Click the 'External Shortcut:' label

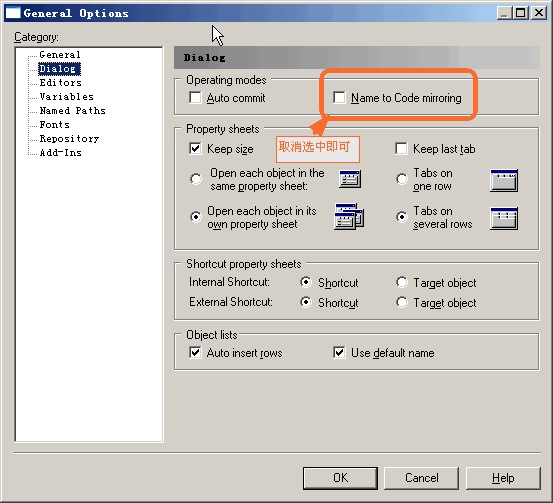point(231,302)
